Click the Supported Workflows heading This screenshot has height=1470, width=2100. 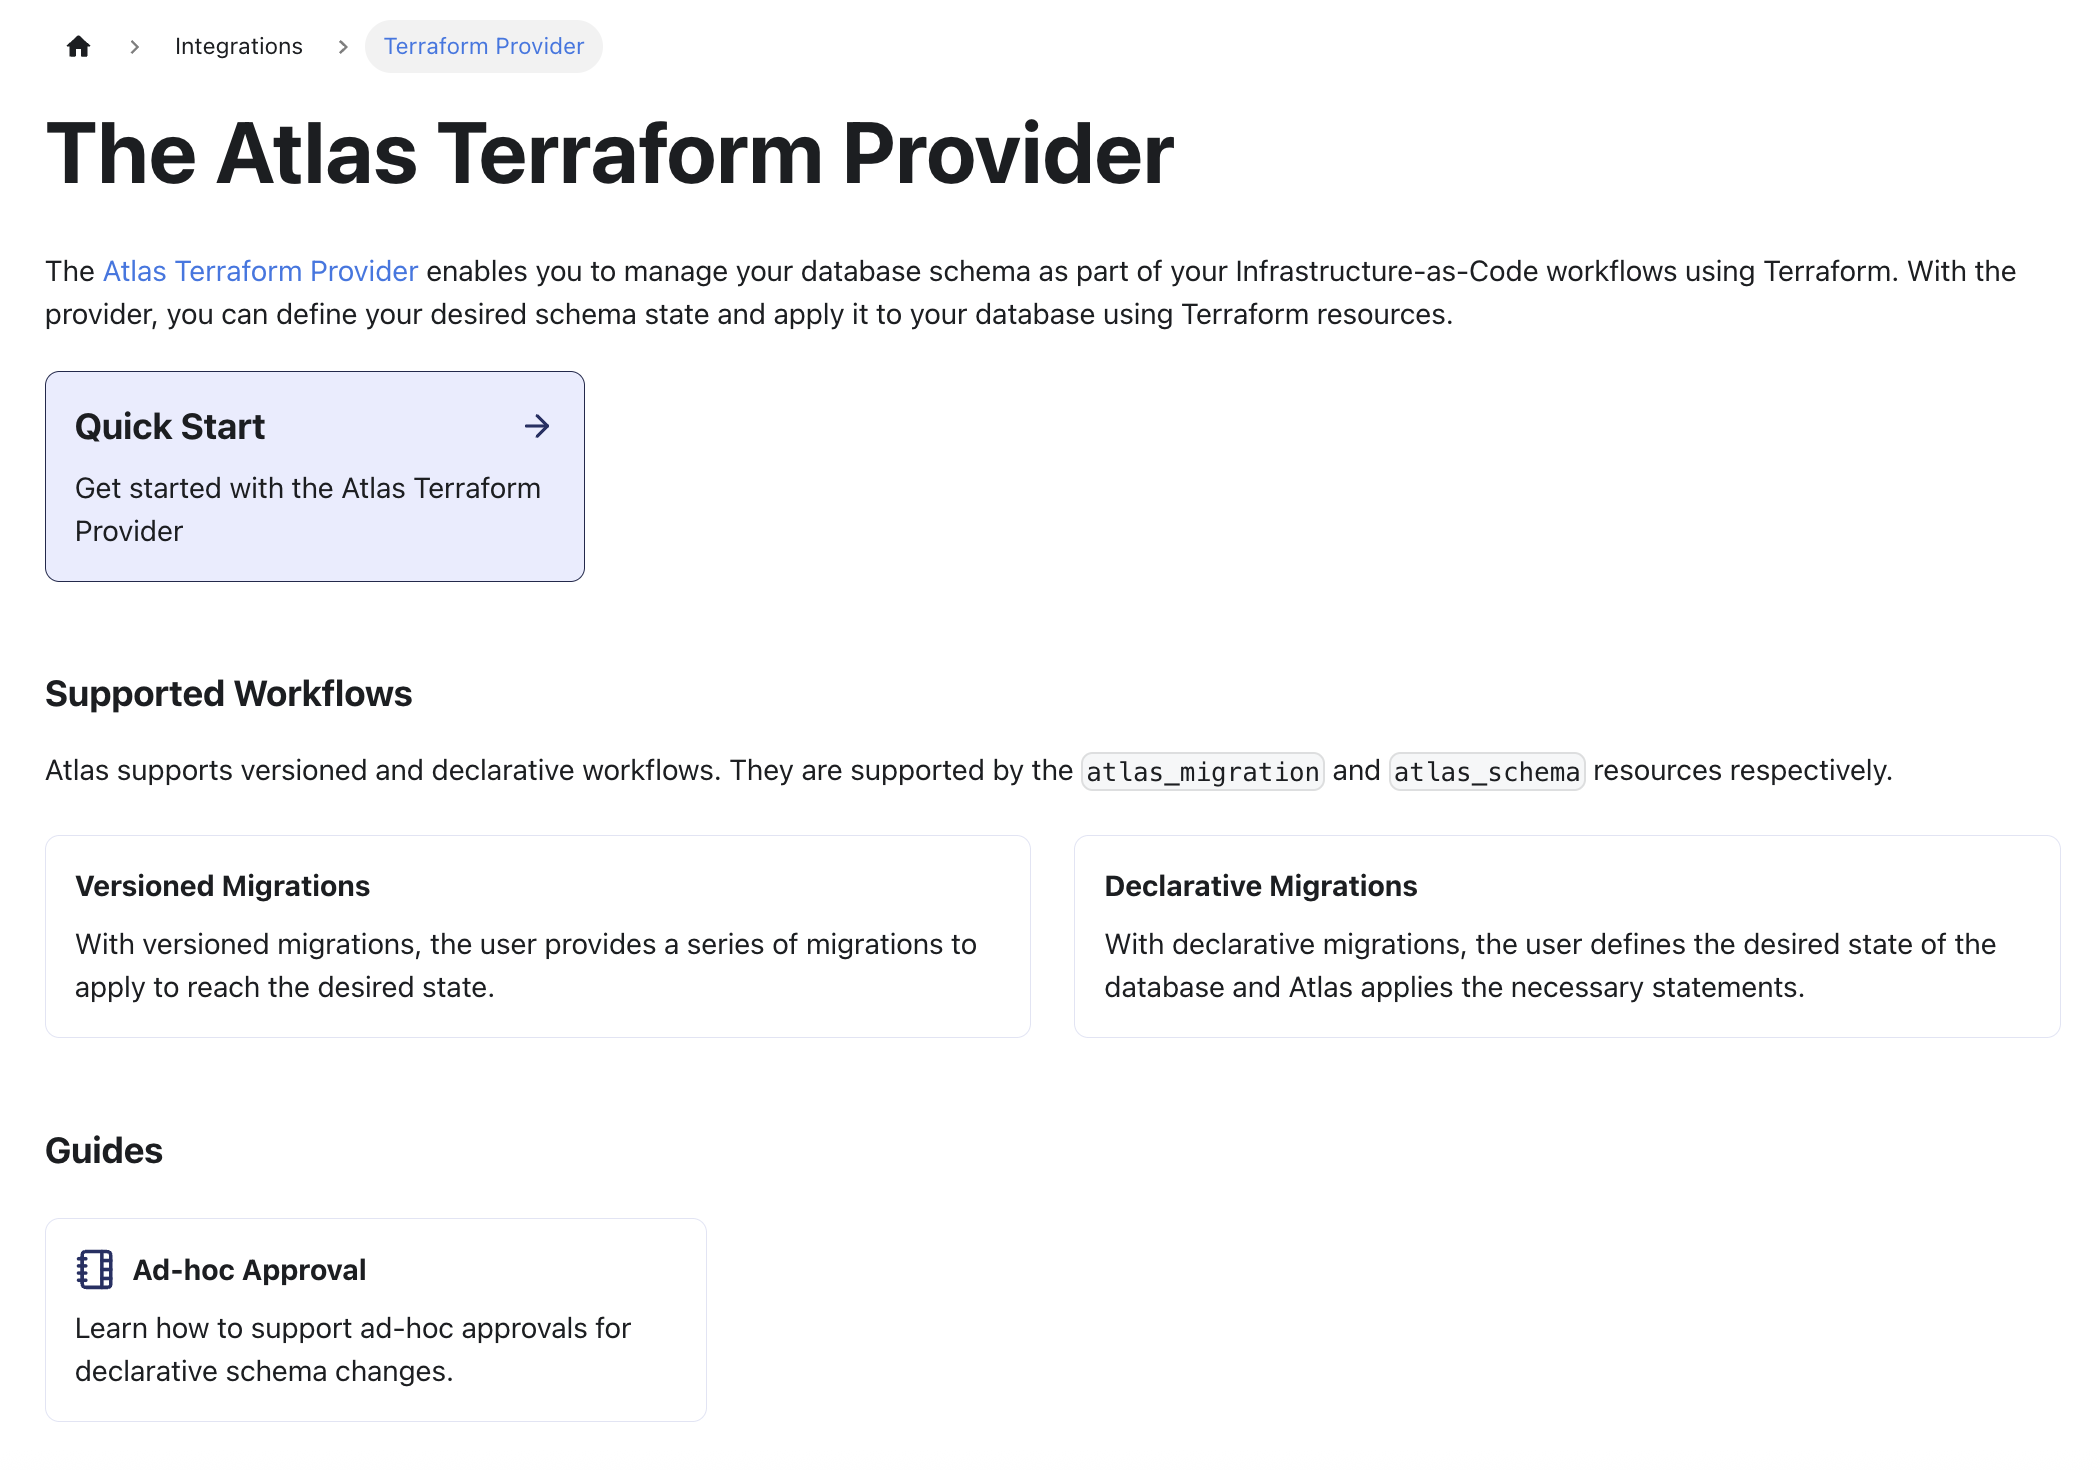click(228, 693)
